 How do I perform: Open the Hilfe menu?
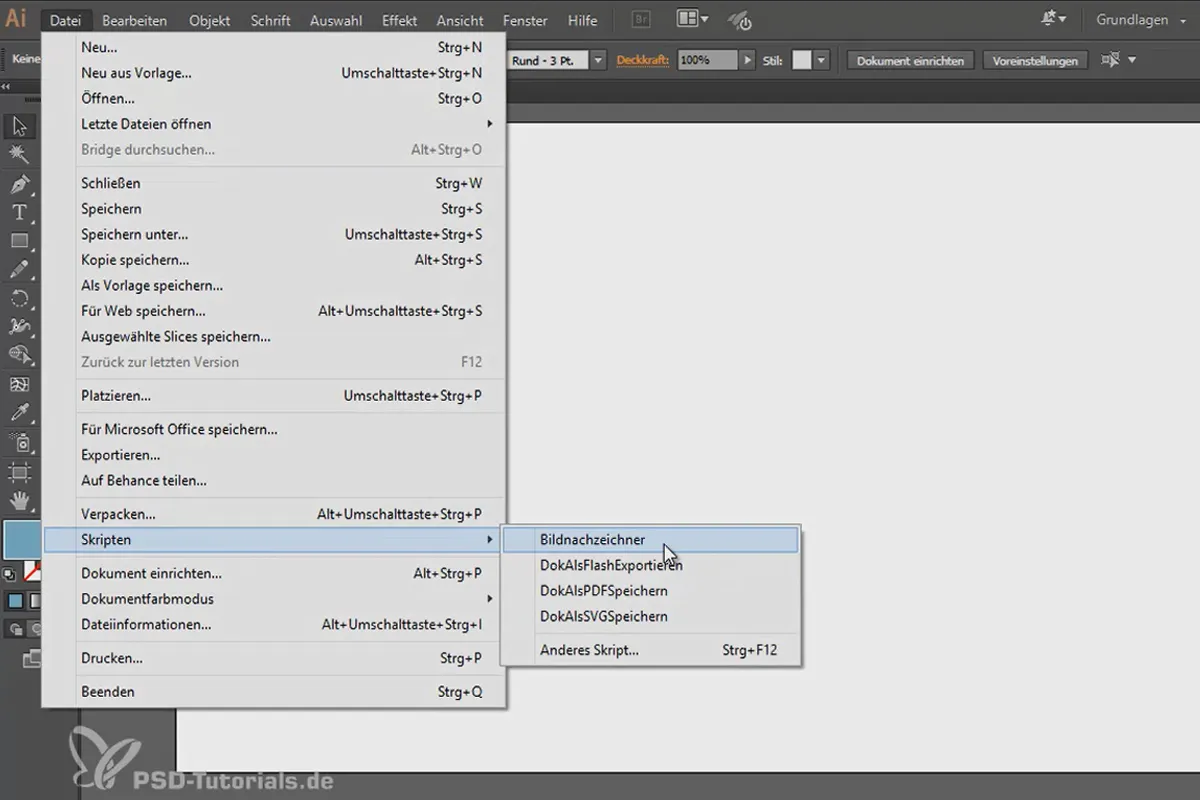(x=582, y=20)
